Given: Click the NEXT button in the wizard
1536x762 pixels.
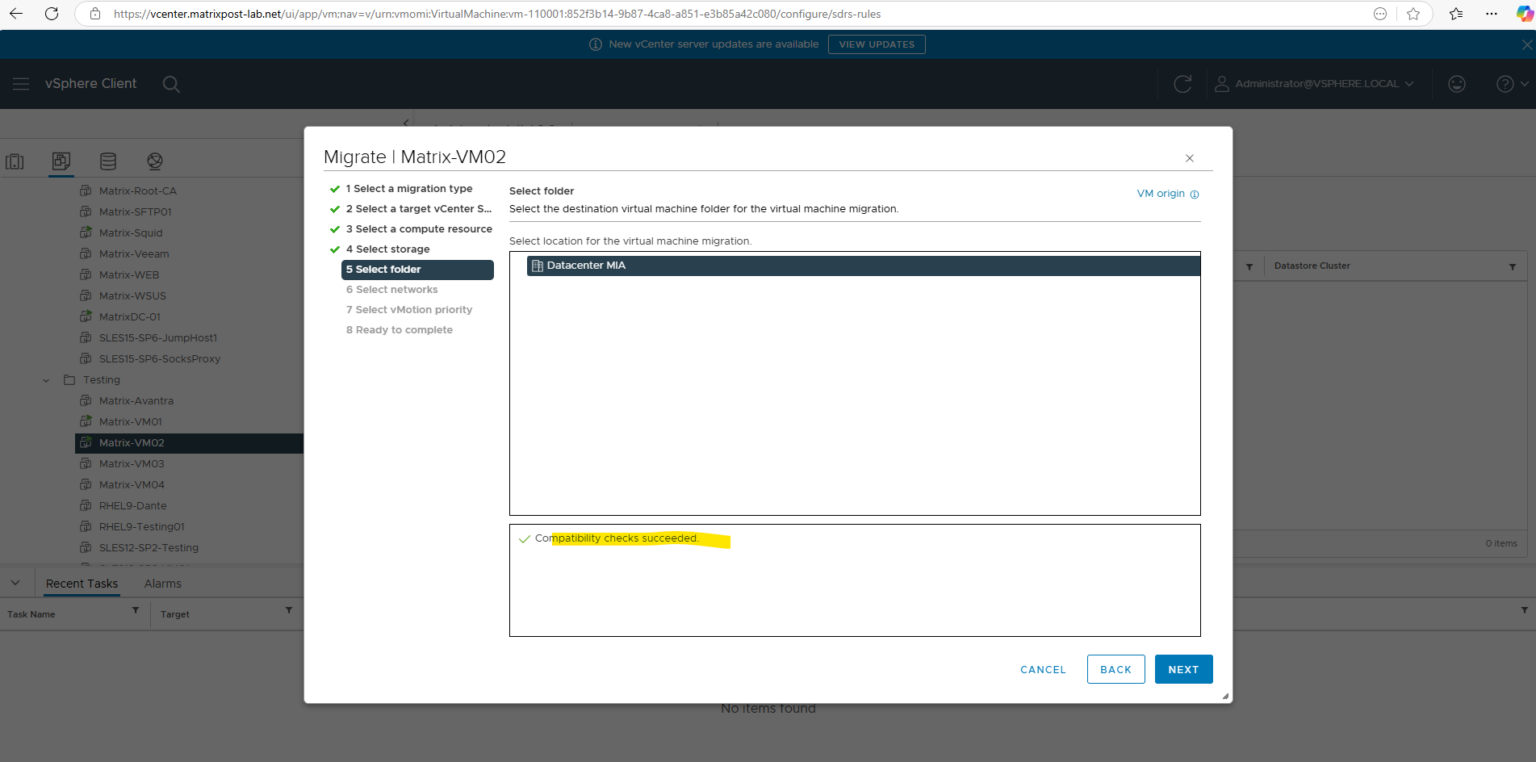Looking at the screenshot, I should point(1183,669).
